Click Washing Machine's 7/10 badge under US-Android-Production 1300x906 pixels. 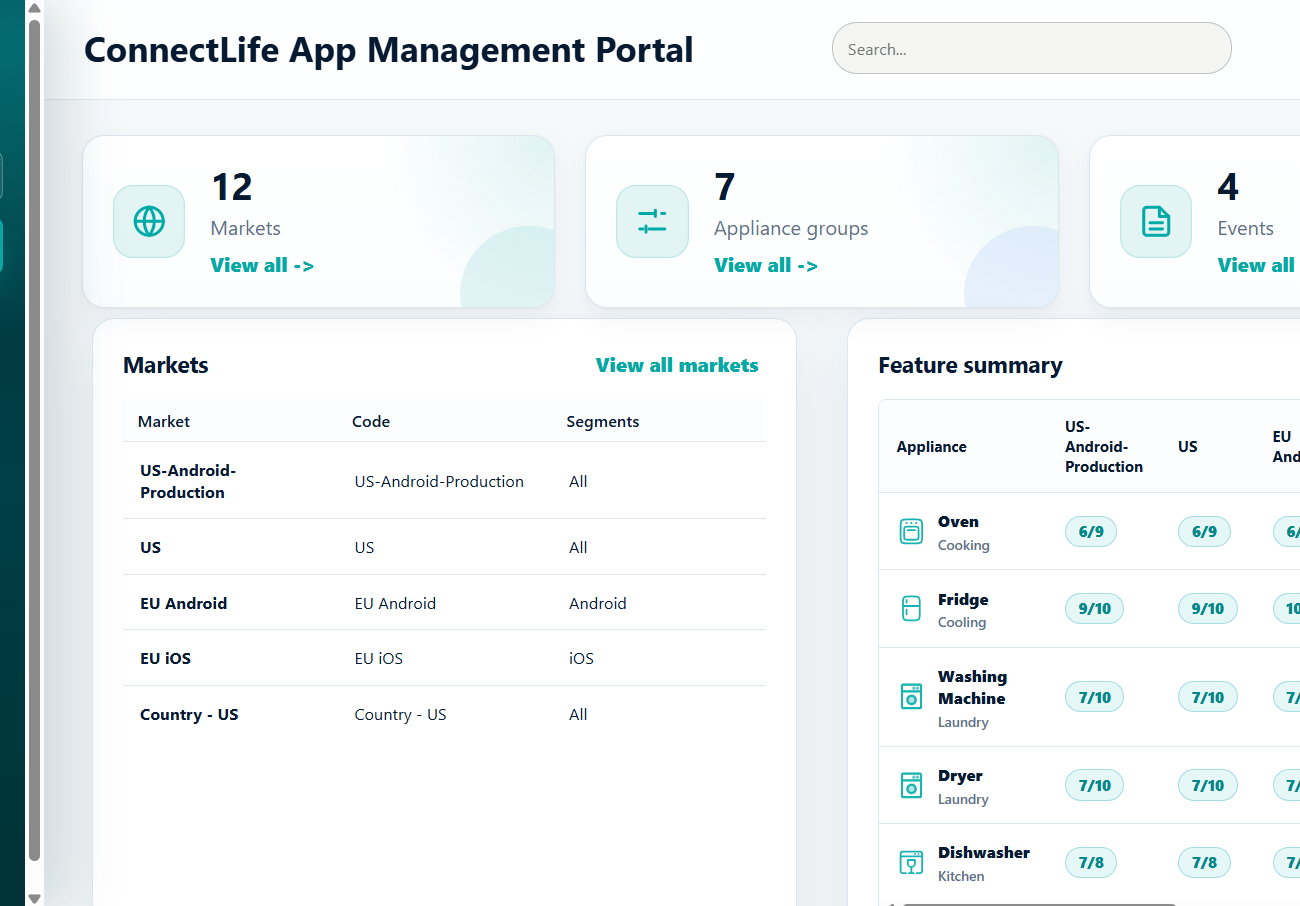click(x=1095, y=697)
